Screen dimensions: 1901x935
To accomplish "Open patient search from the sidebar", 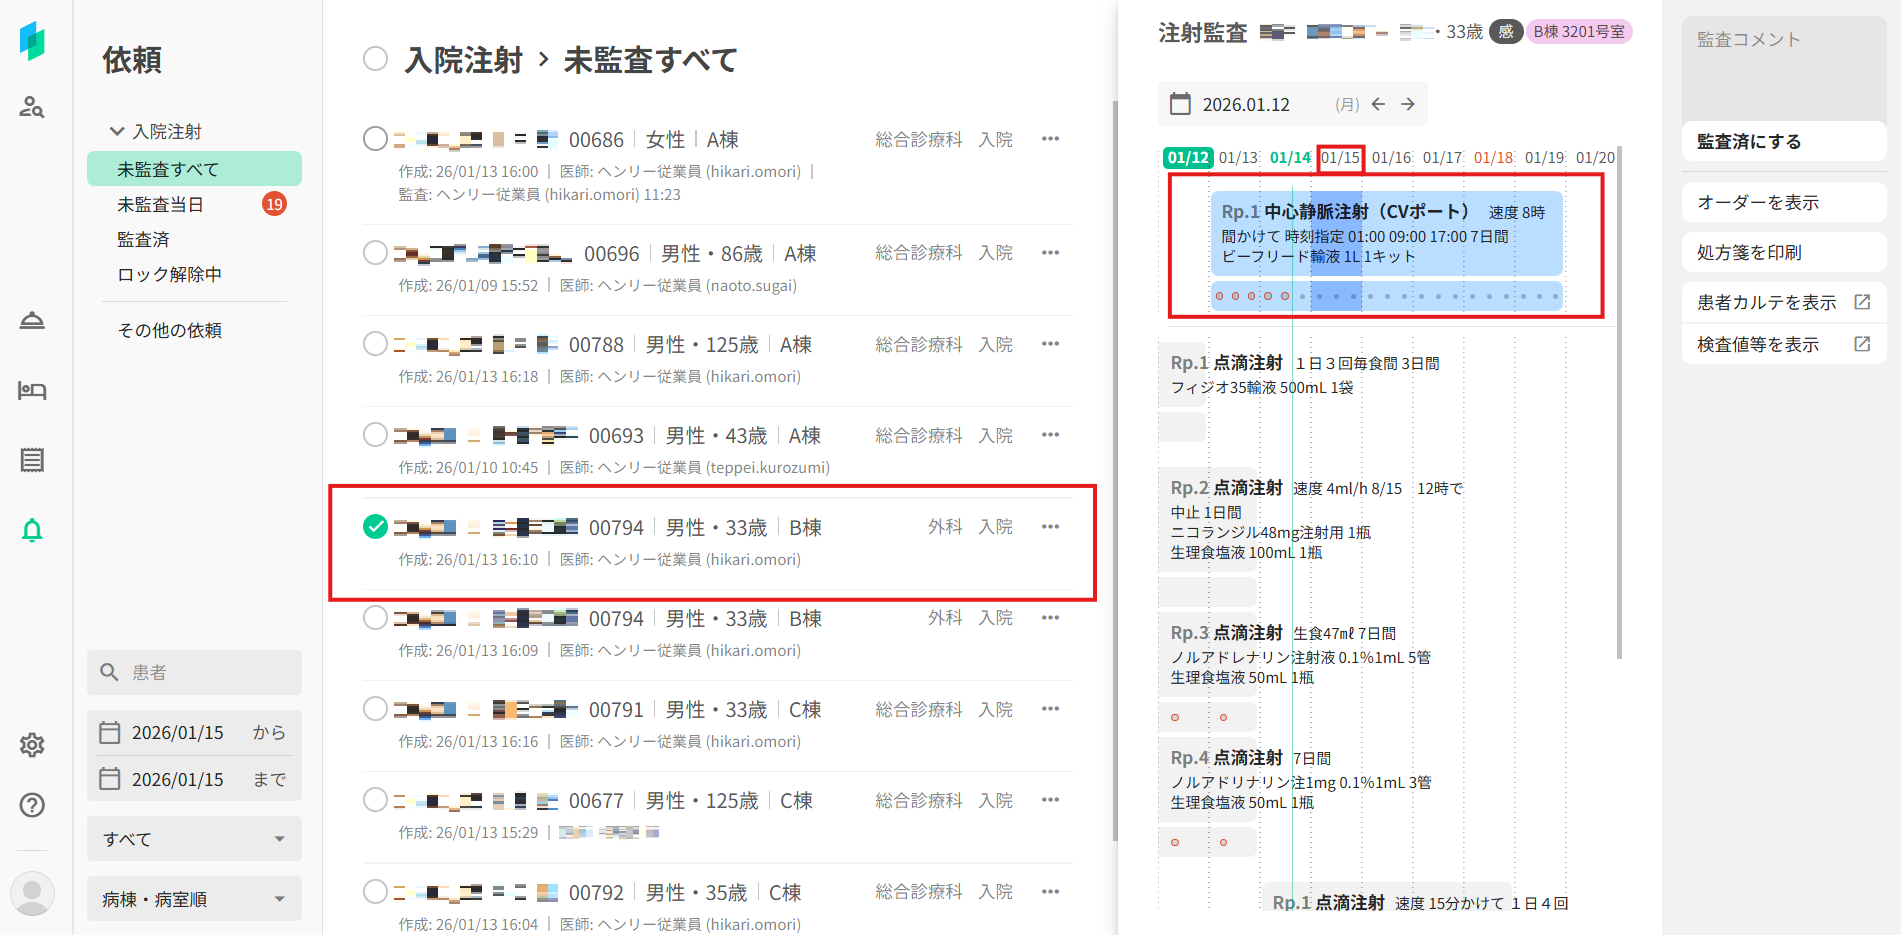I will (x=32, y=107).
